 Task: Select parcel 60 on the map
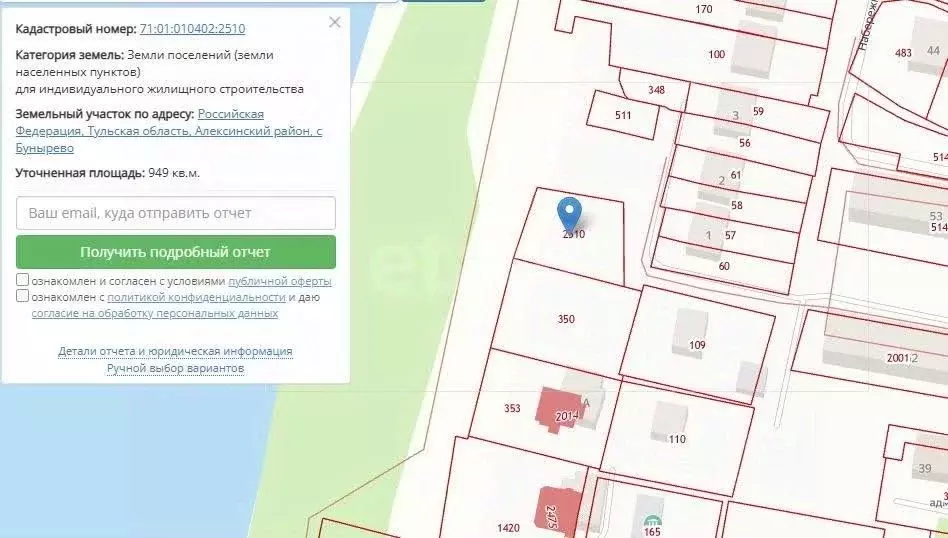(x=724, y=266)
